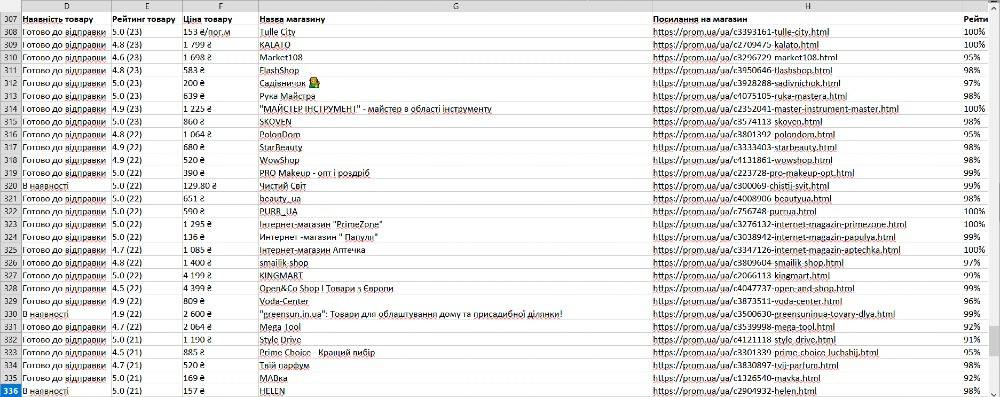The width and height of the screenshot is (1000, 397).
Task: Select the Чистий Світ store cell
Action: pos(455,186)
